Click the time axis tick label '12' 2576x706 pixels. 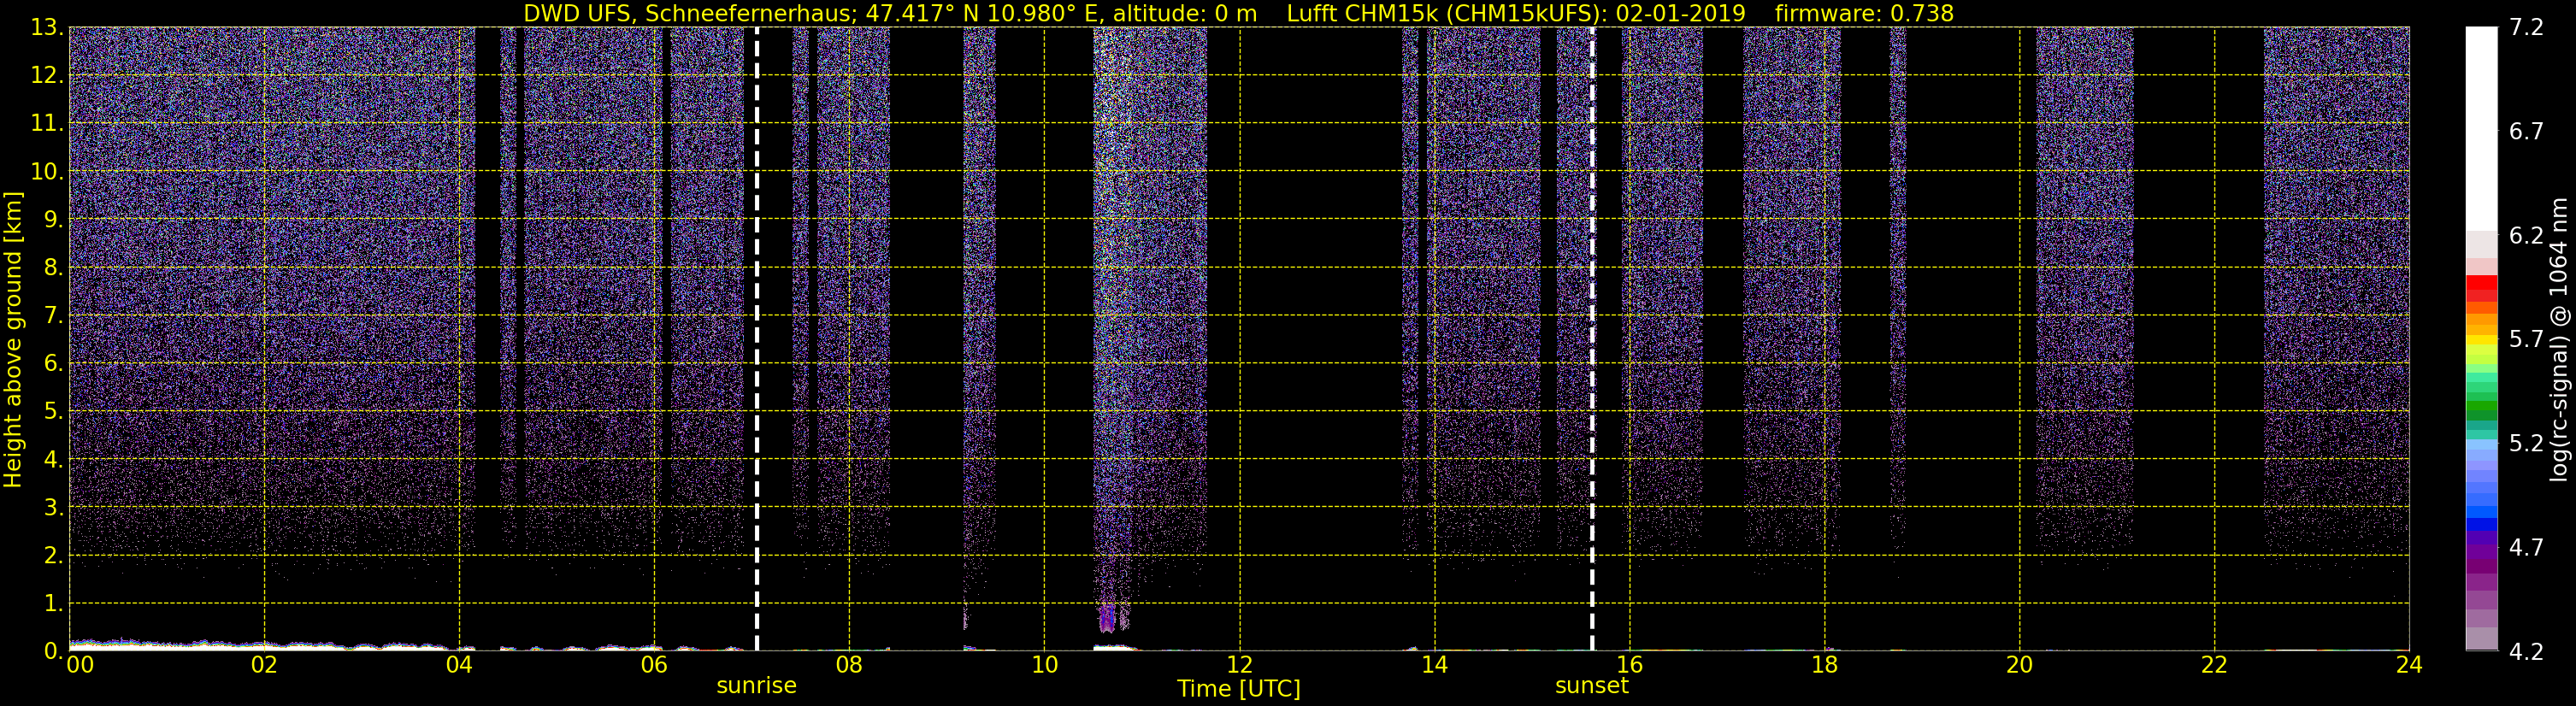click(1239, 665)
